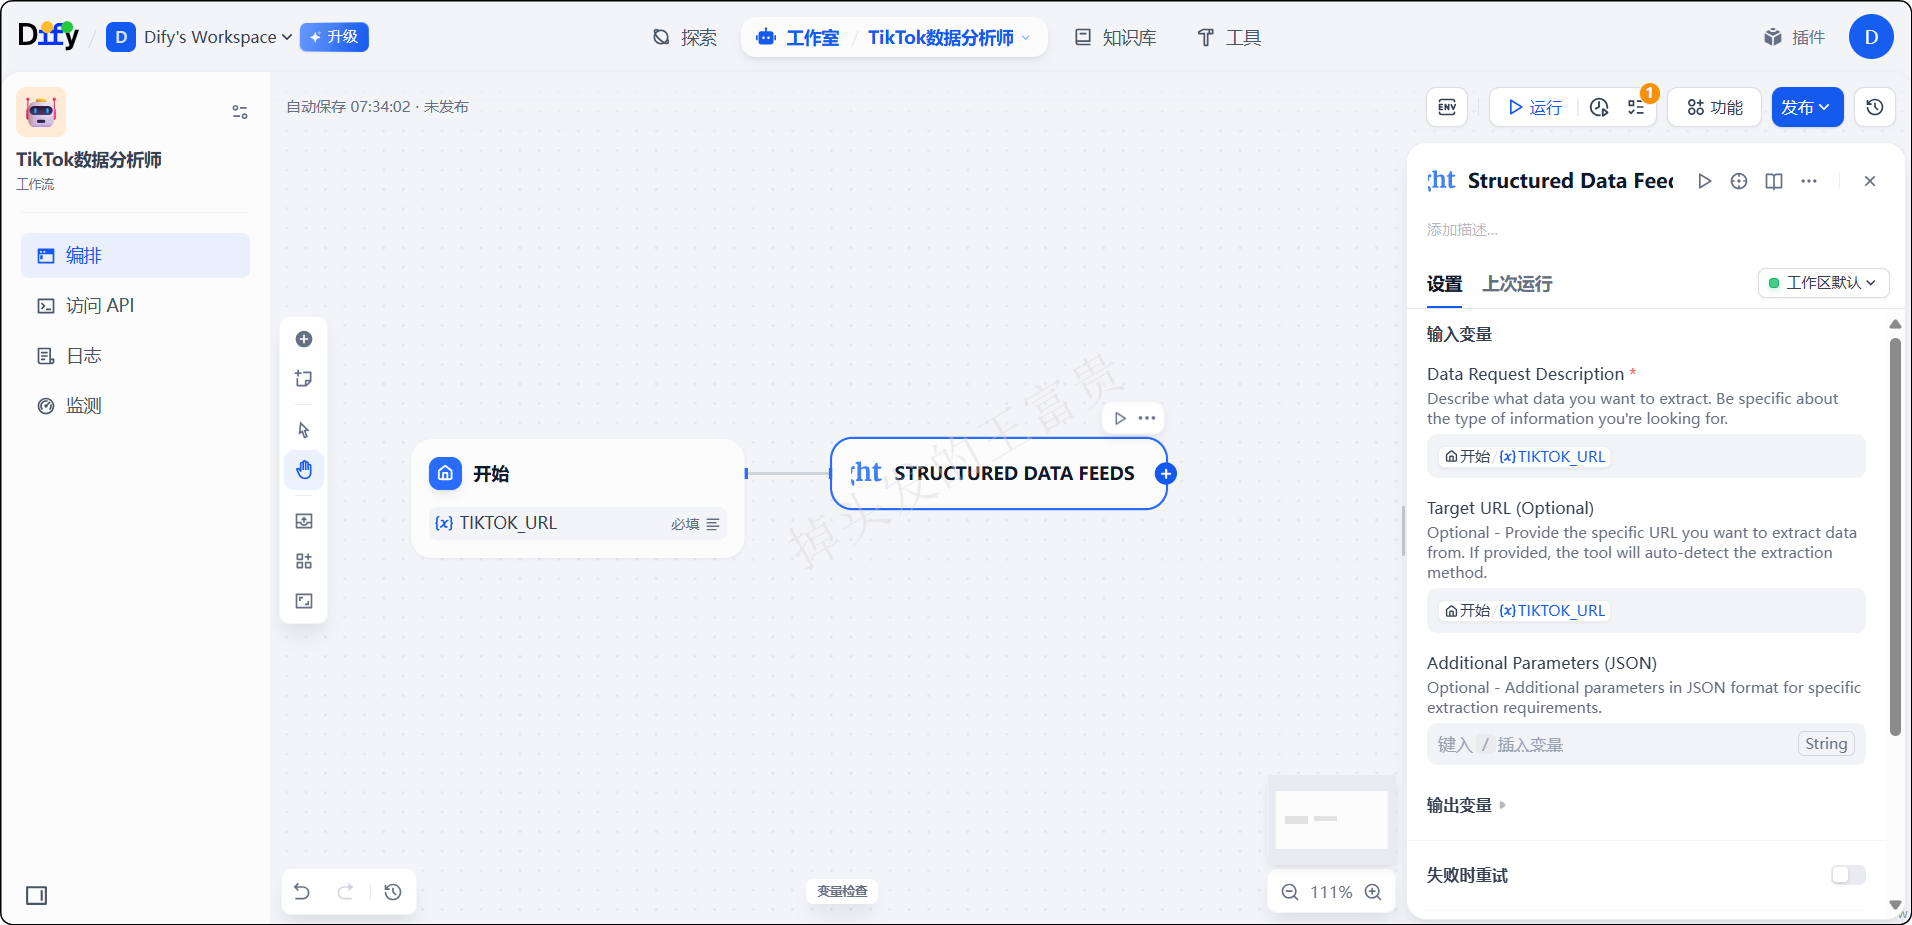Open the 工具 tools tab
The width and height of the screenshot is (1912, 925).
(1229, 37)
